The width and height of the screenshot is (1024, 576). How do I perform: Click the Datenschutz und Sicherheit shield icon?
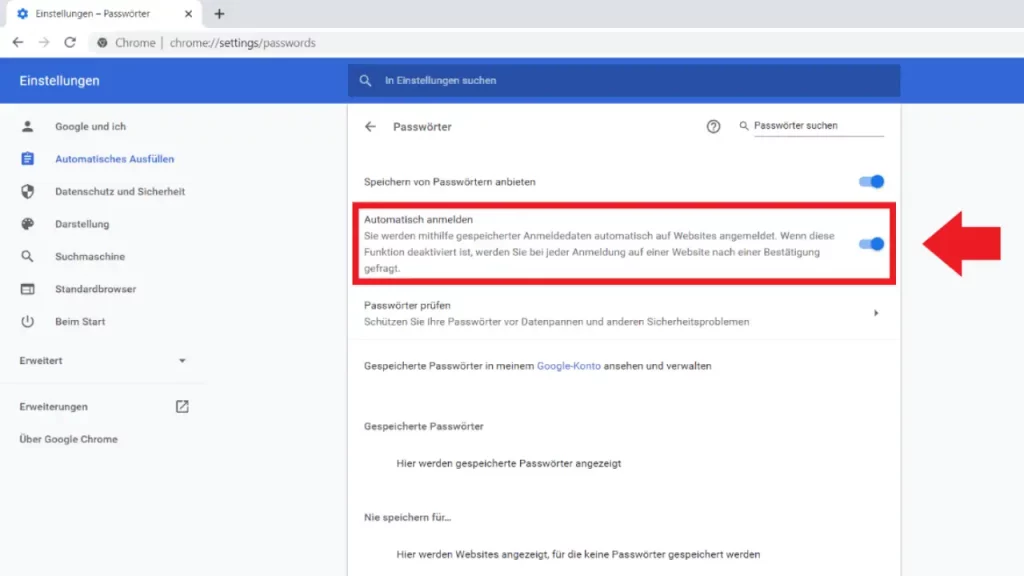coord(28,191)
